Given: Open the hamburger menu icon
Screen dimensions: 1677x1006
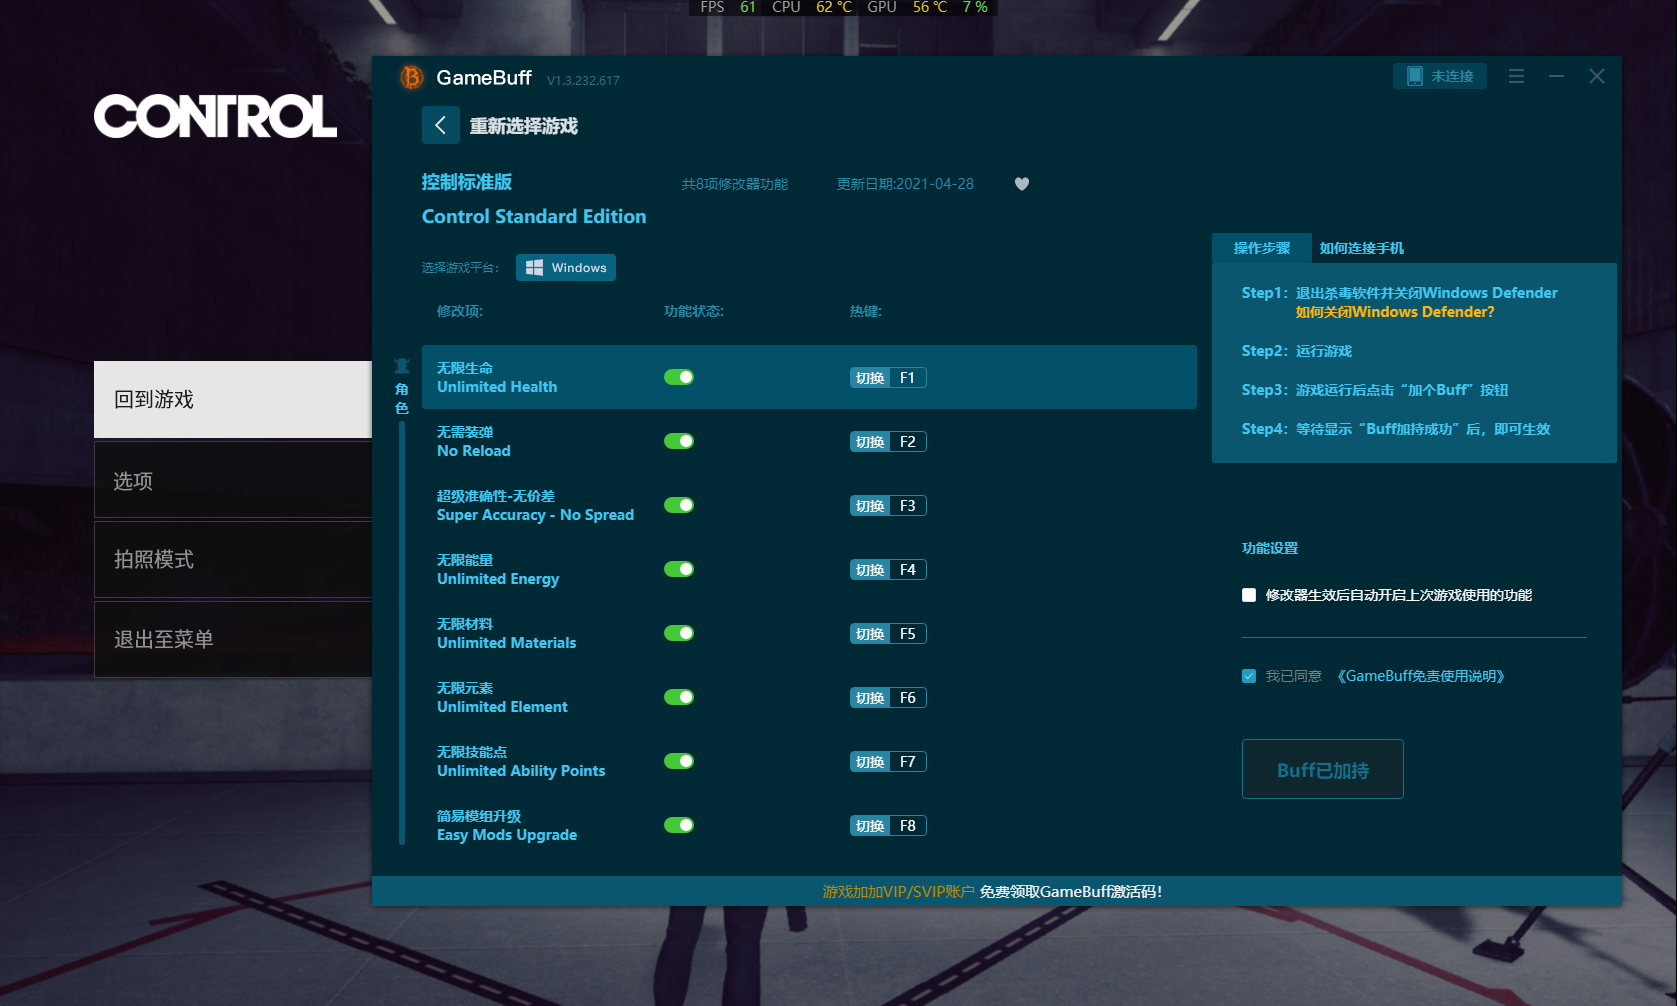Looking at the screenshot, I should tap(1516, 76).
